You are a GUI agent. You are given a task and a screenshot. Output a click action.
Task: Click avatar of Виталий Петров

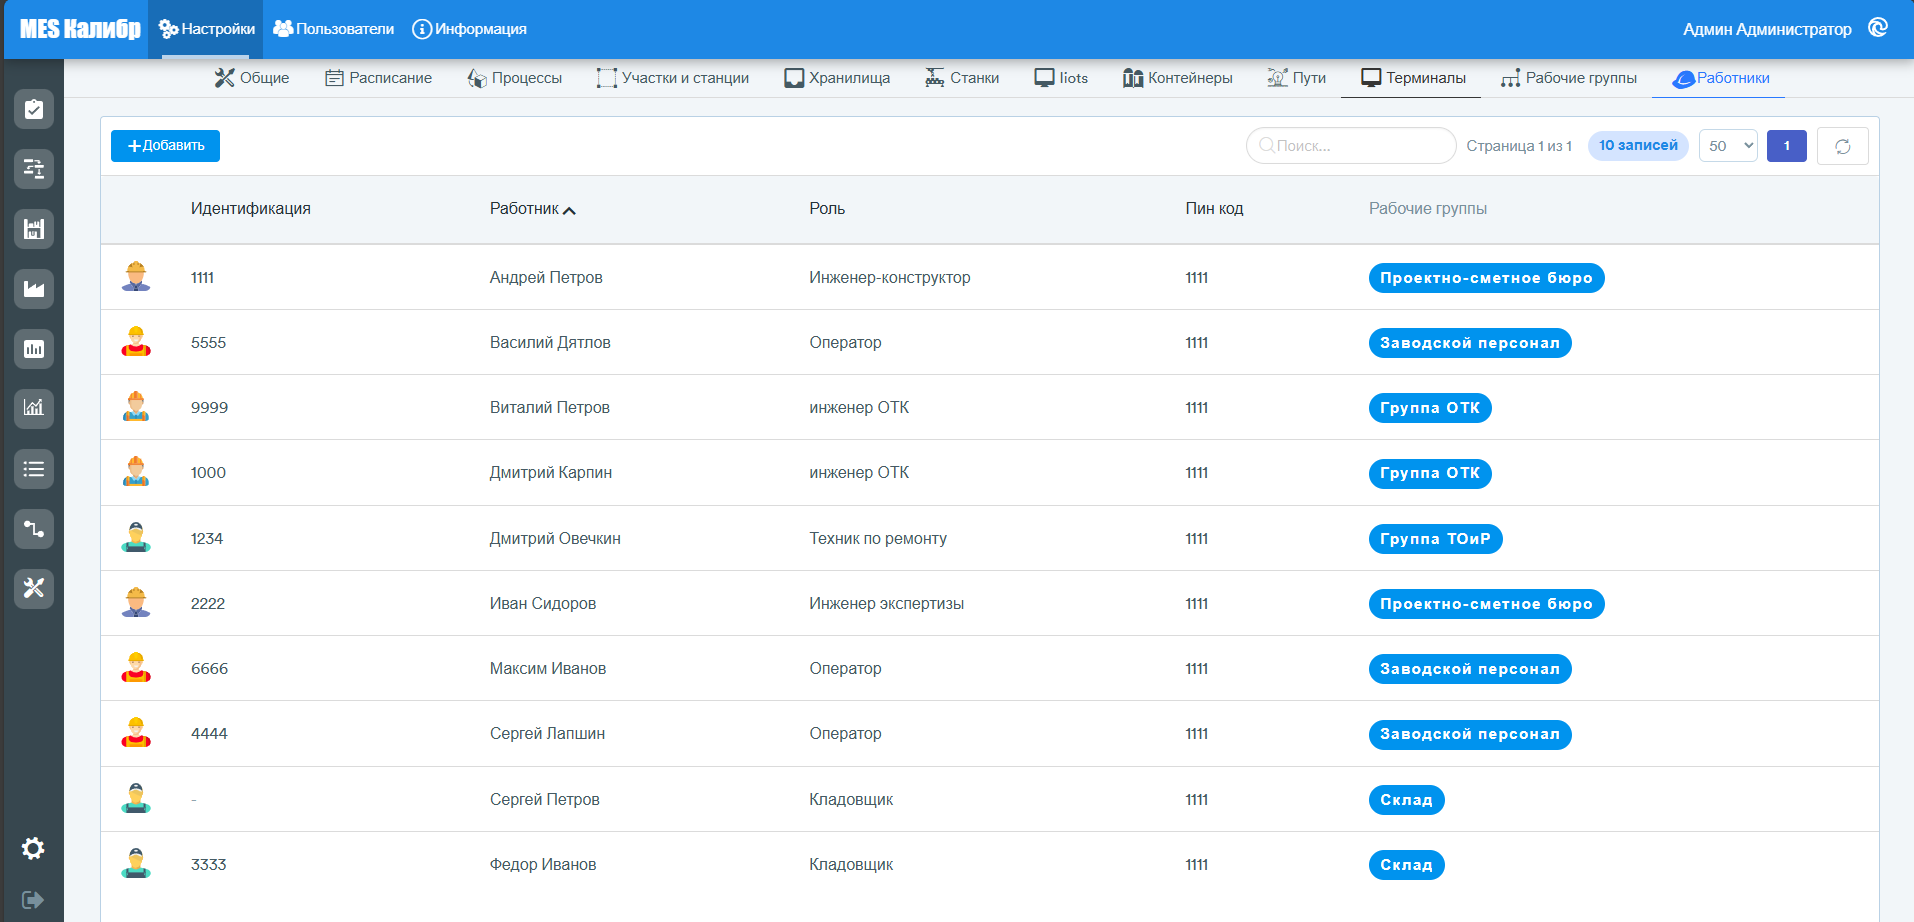pos(136,407)
